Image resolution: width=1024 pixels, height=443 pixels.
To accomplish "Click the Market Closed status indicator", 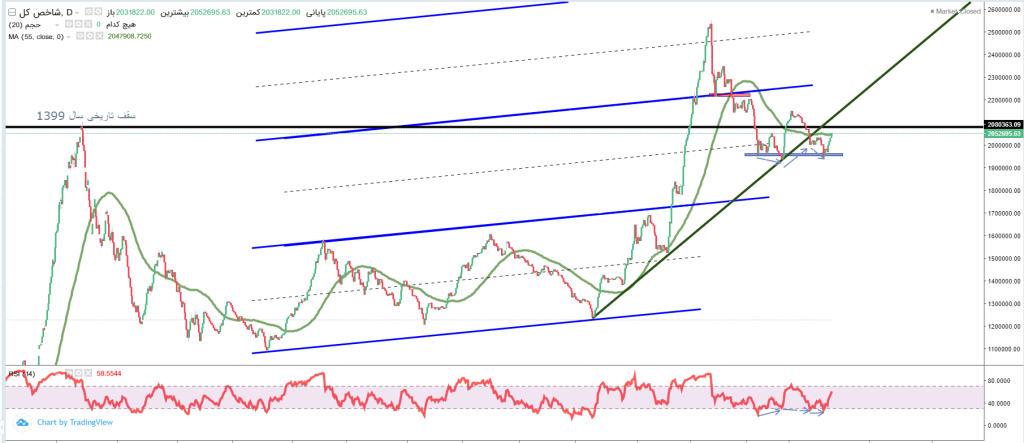I will 953,12.
